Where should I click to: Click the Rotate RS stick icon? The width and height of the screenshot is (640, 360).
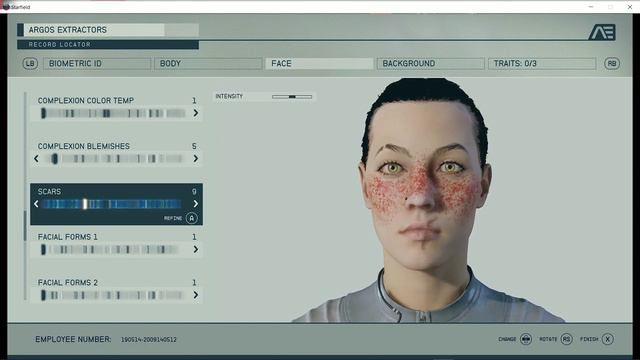pyautogui.click(x=566, y=339)
